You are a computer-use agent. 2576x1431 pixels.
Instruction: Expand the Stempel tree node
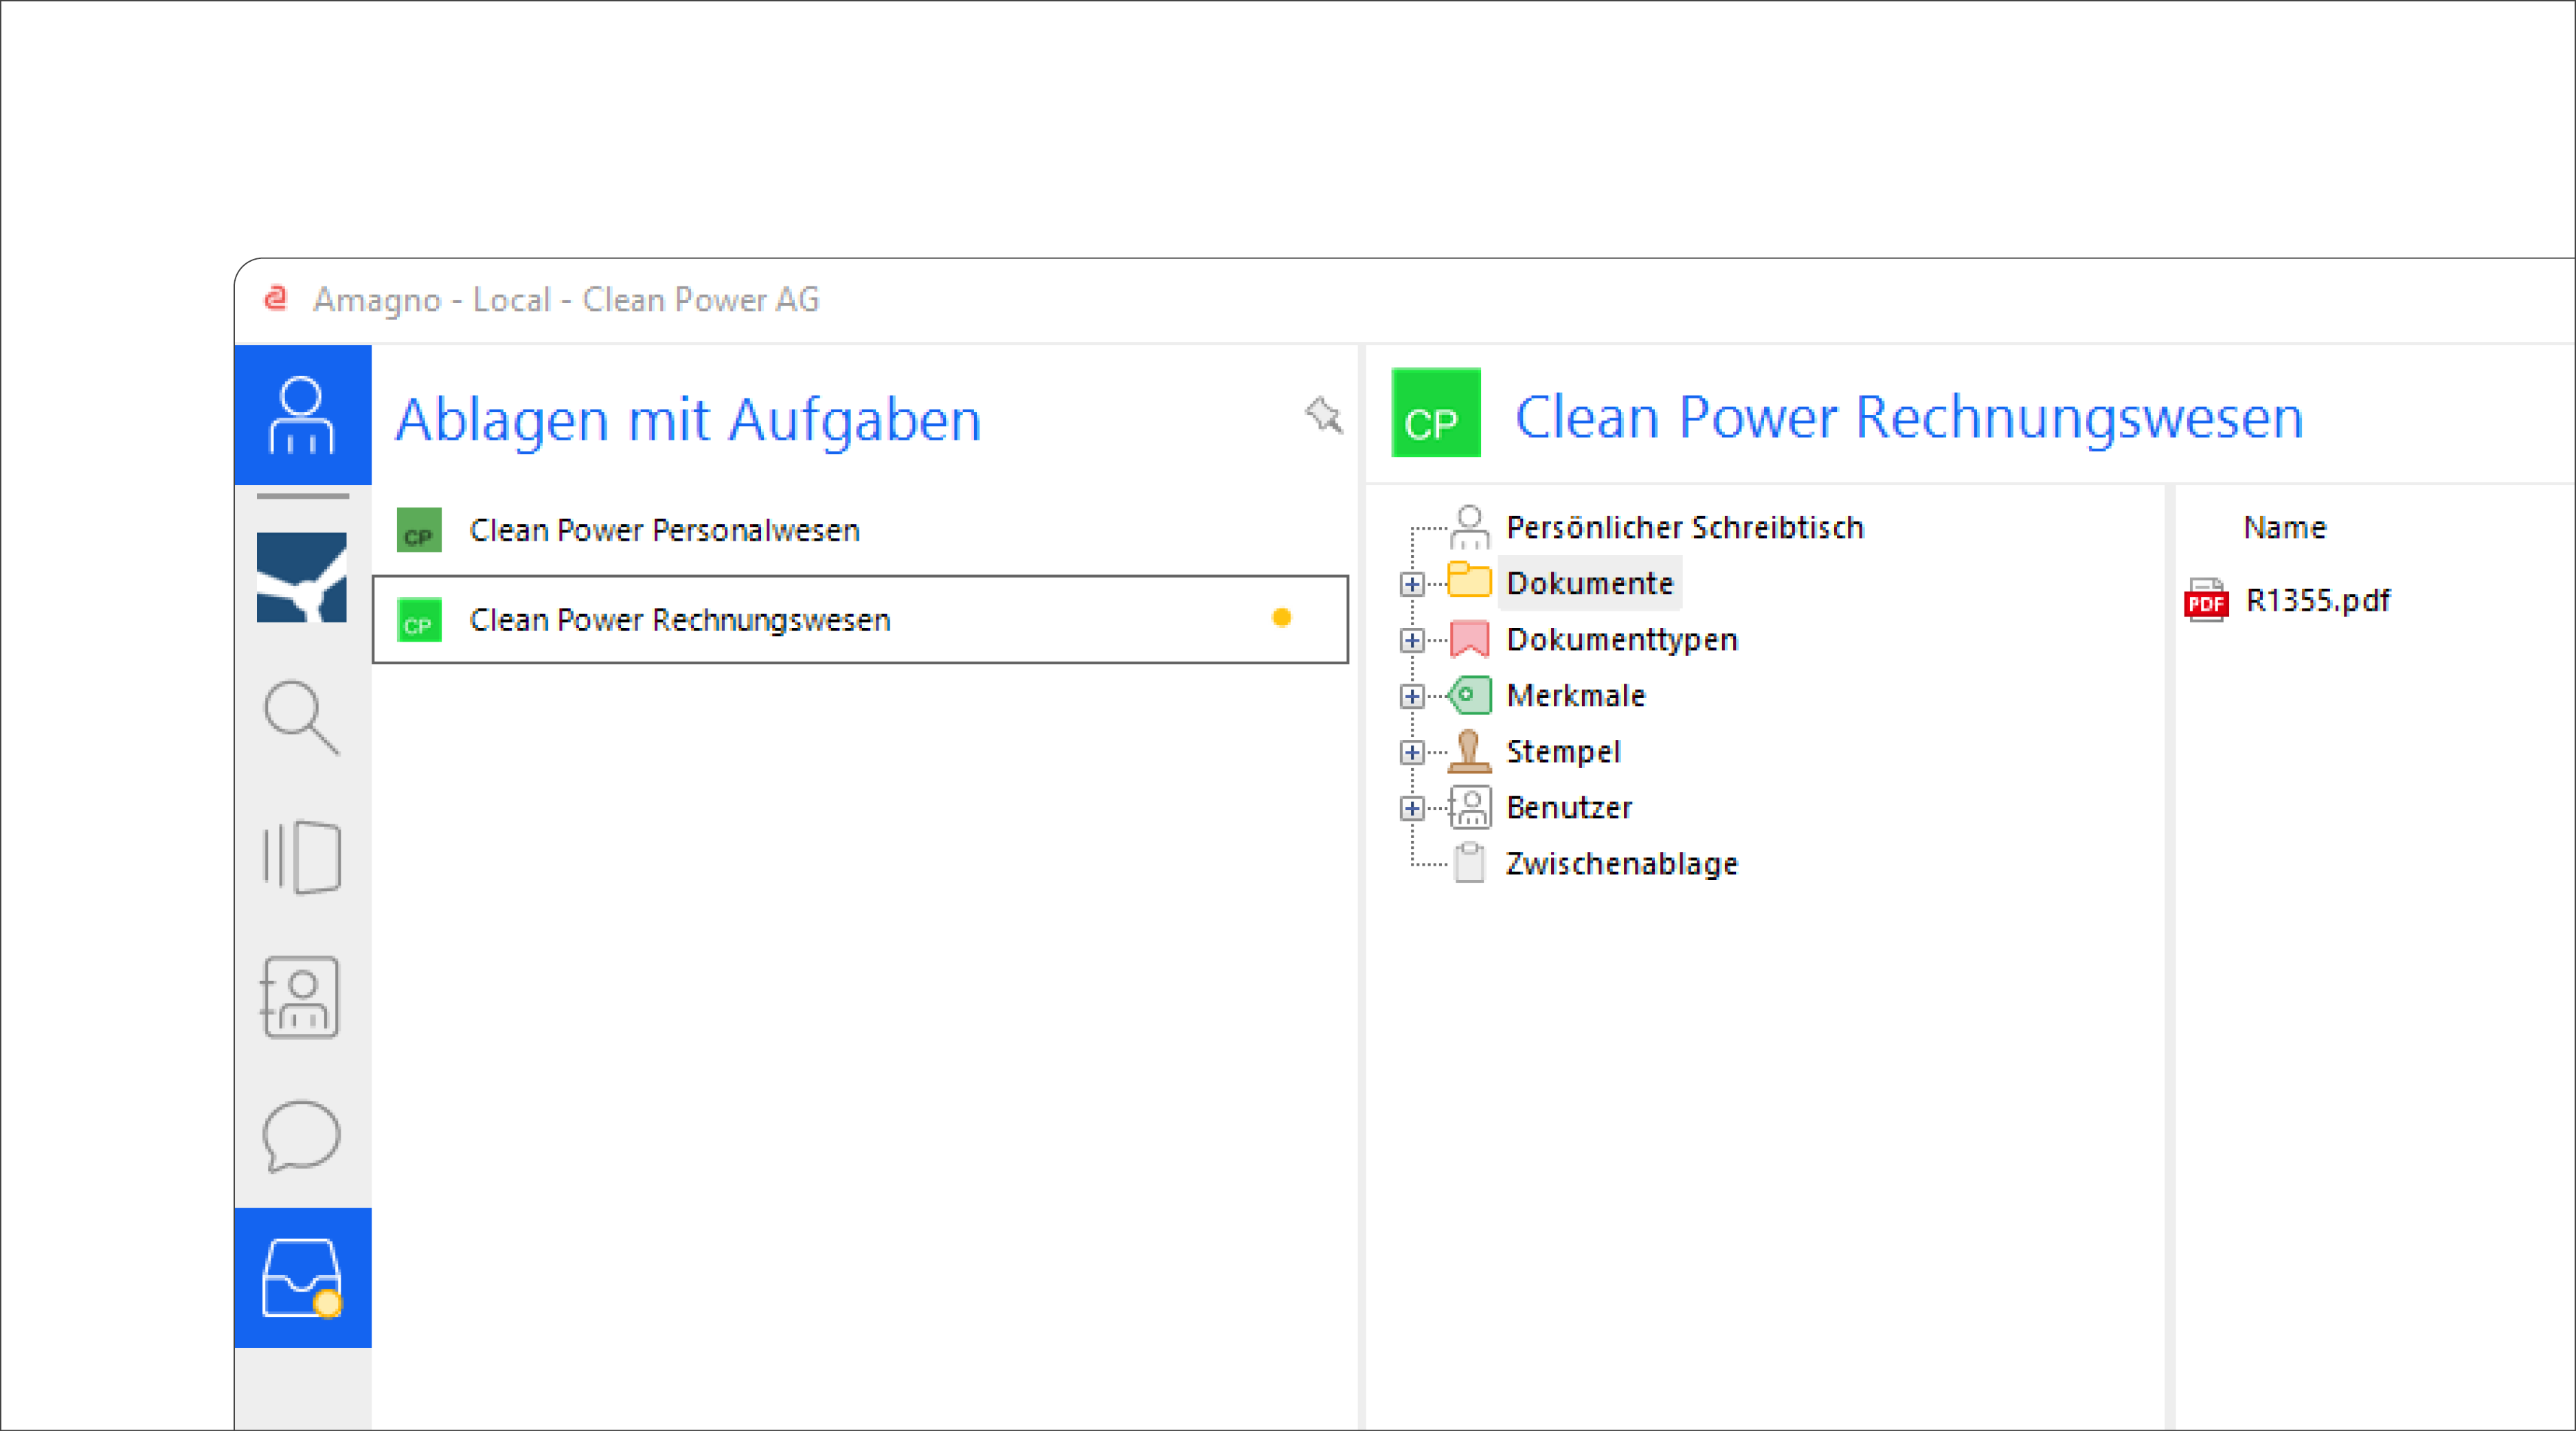pos(1411,752)
